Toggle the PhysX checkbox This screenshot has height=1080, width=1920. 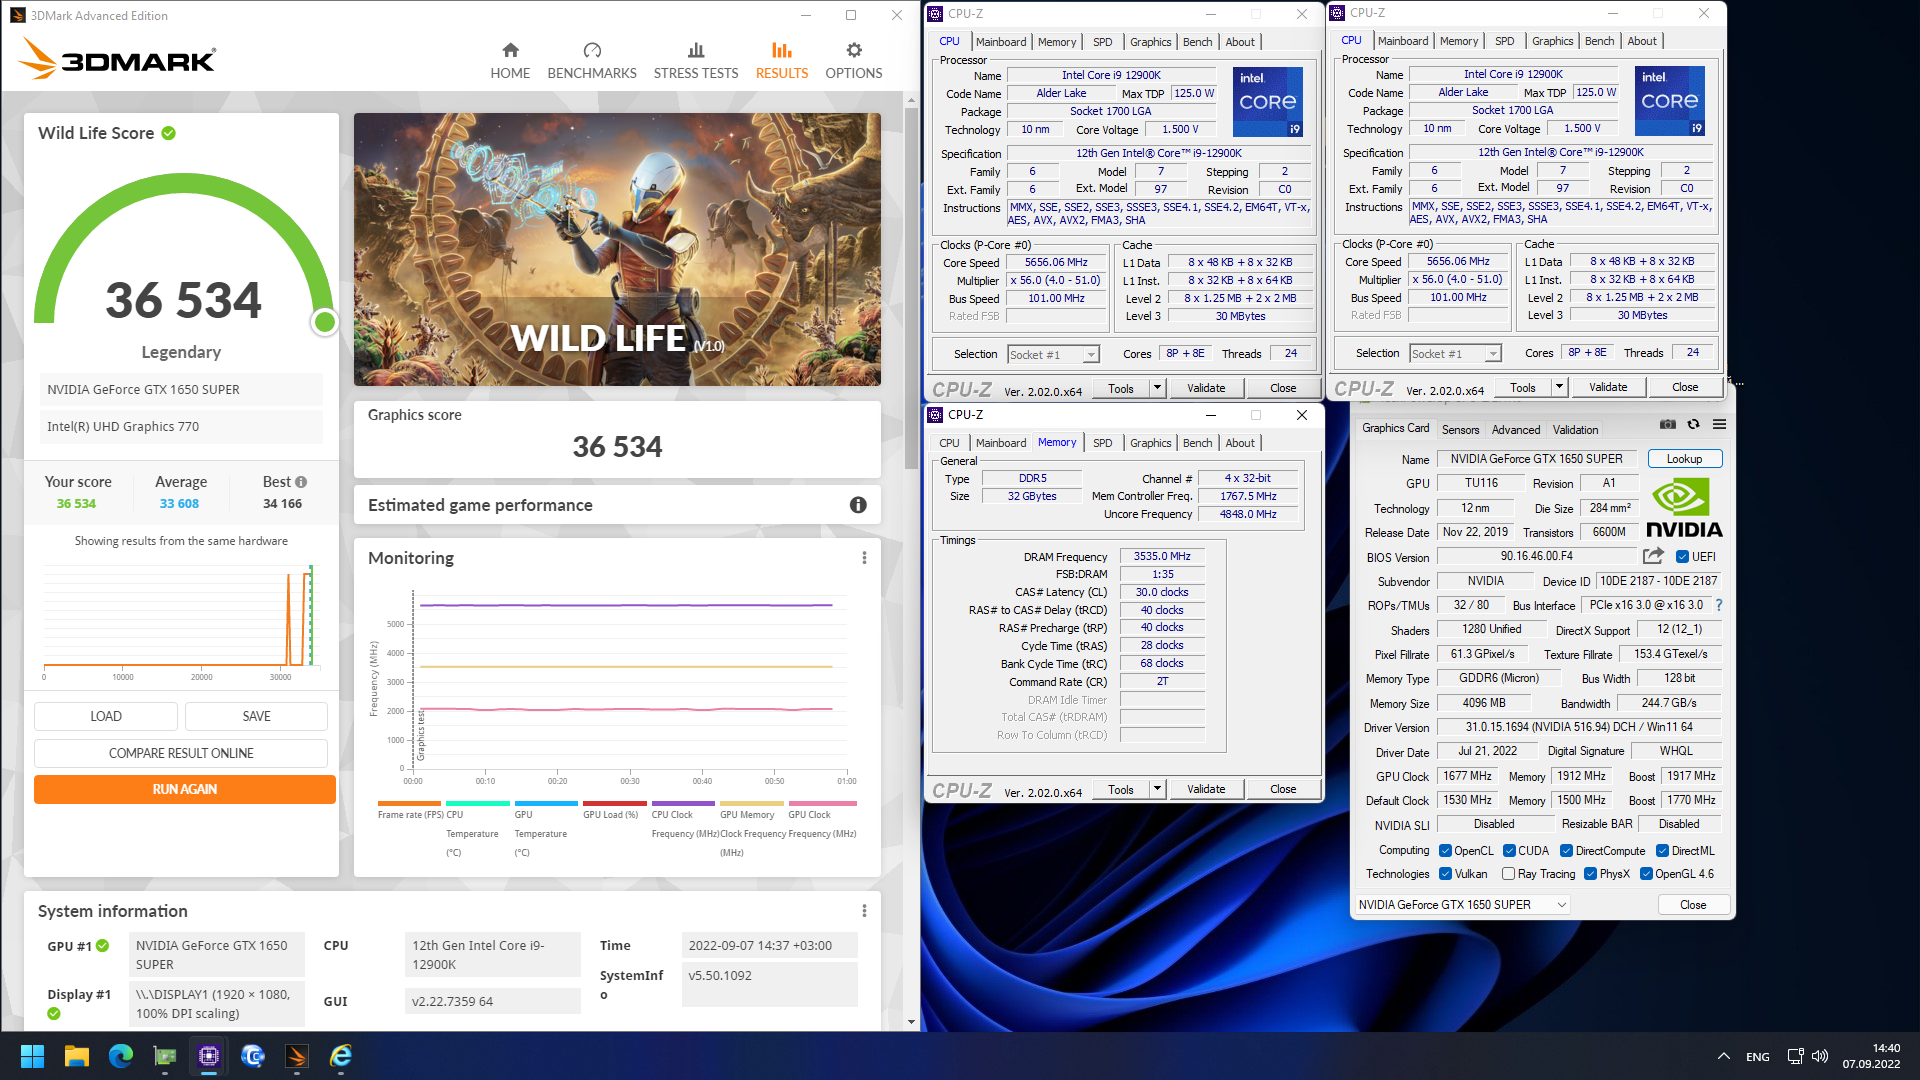click(x=1590, y=874)
